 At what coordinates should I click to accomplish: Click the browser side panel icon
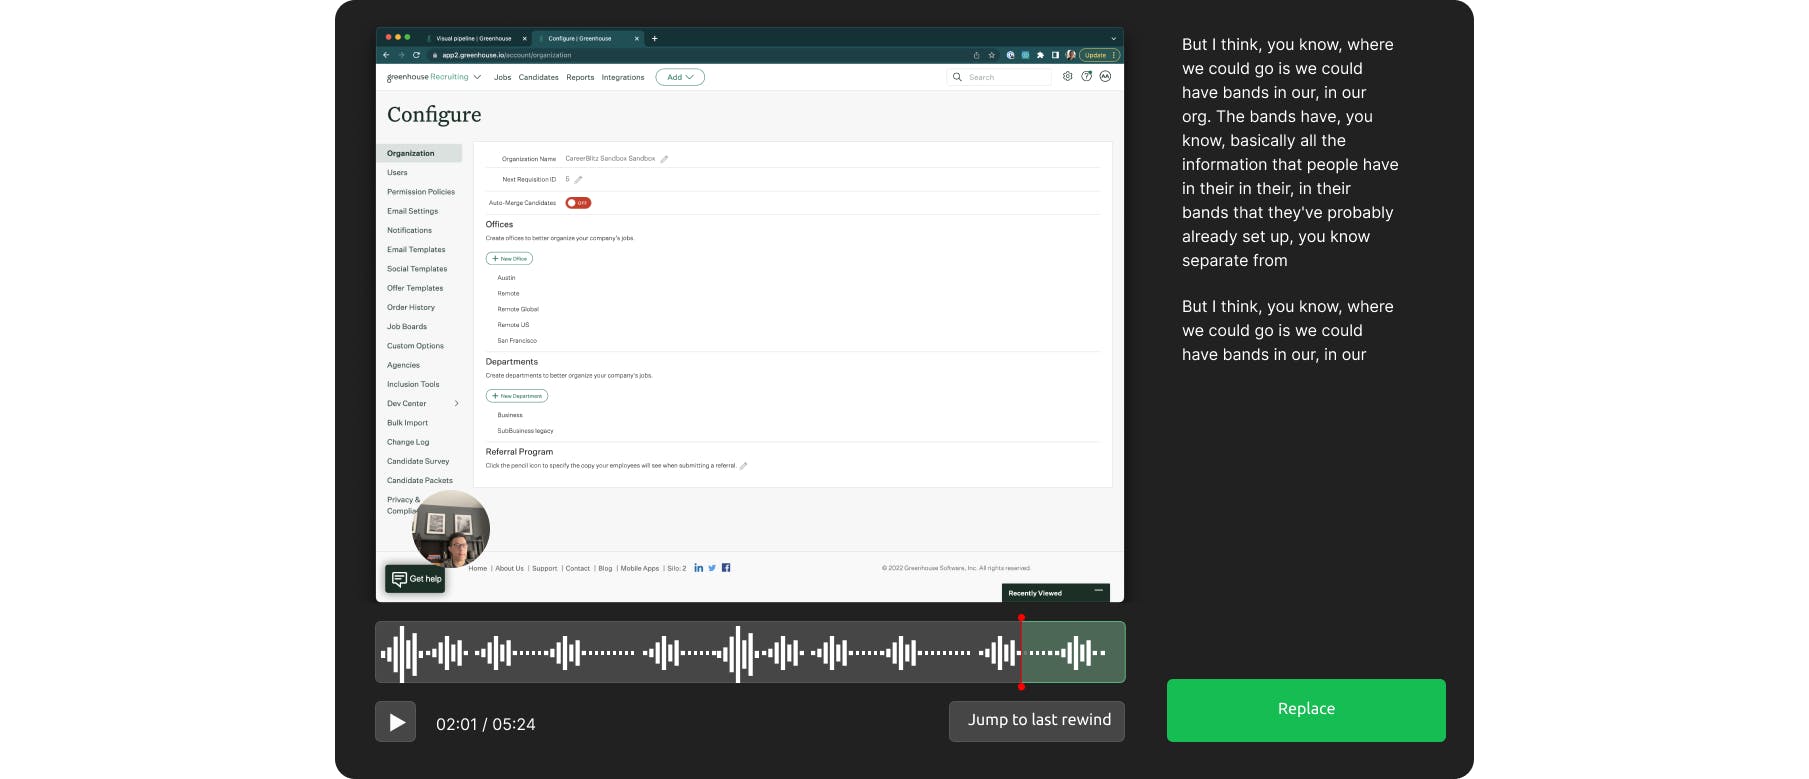click(x=1055, y=55)
